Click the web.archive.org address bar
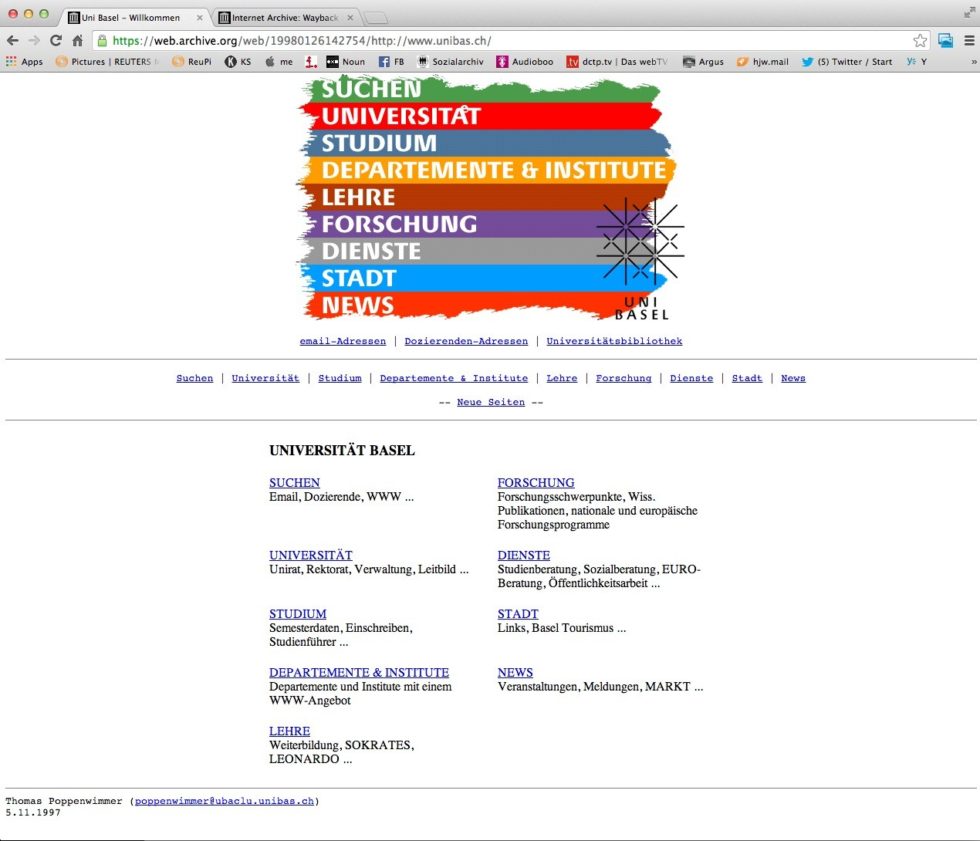The height and width of the screenshot is (841, 980). click(x=509, y=41)
